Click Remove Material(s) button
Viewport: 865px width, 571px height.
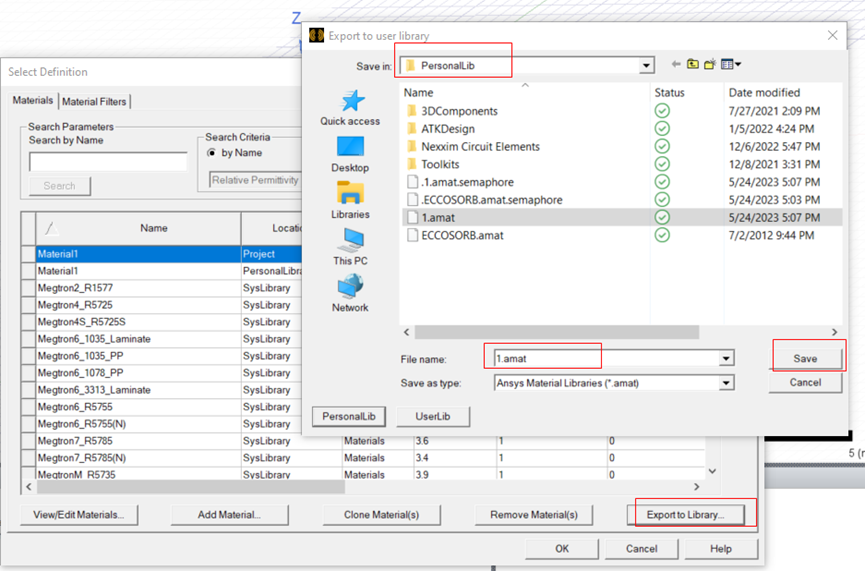(533, 515)
